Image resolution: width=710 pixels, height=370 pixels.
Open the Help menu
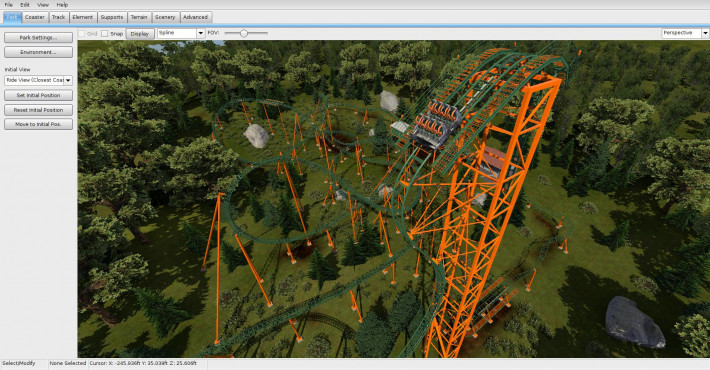62,5
